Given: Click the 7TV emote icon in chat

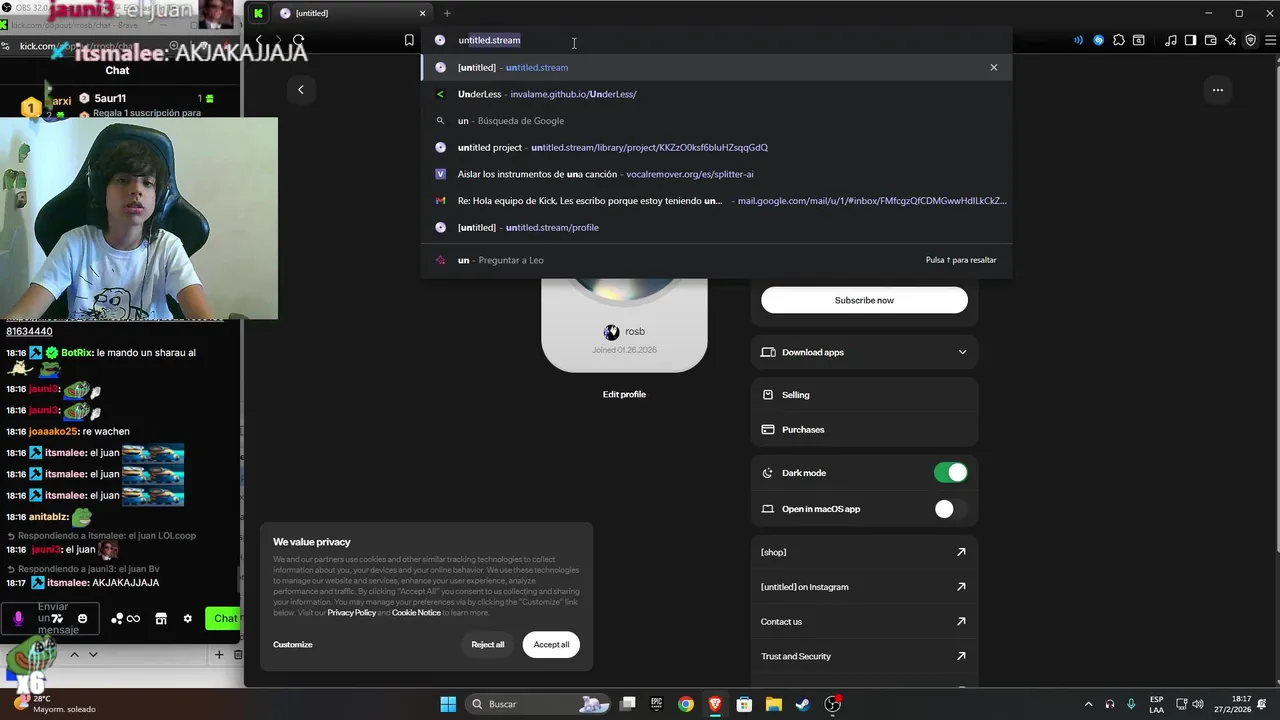Looking at the screenshot, I should click(x=57, y=619).
